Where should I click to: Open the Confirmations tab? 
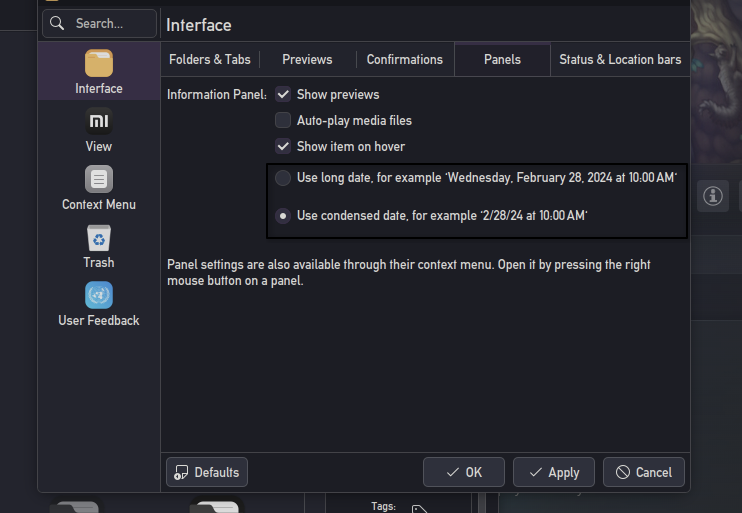(404, 60)
